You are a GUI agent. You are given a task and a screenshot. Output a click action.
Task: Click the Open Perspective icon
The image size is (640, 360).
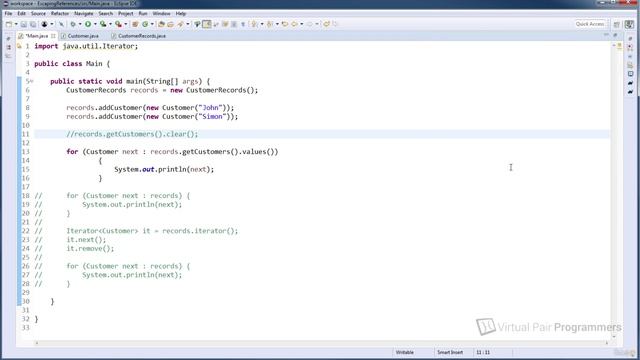point(617,24)
